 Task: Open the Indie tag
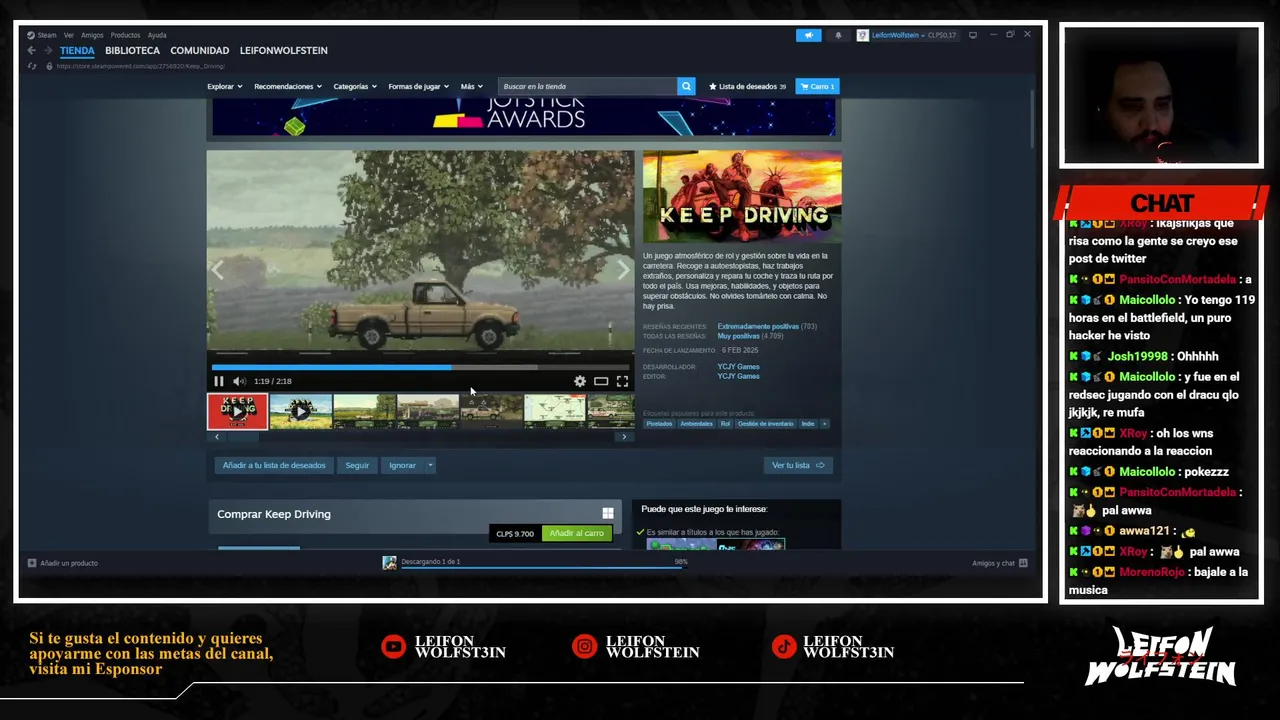(x=808, y=424)
